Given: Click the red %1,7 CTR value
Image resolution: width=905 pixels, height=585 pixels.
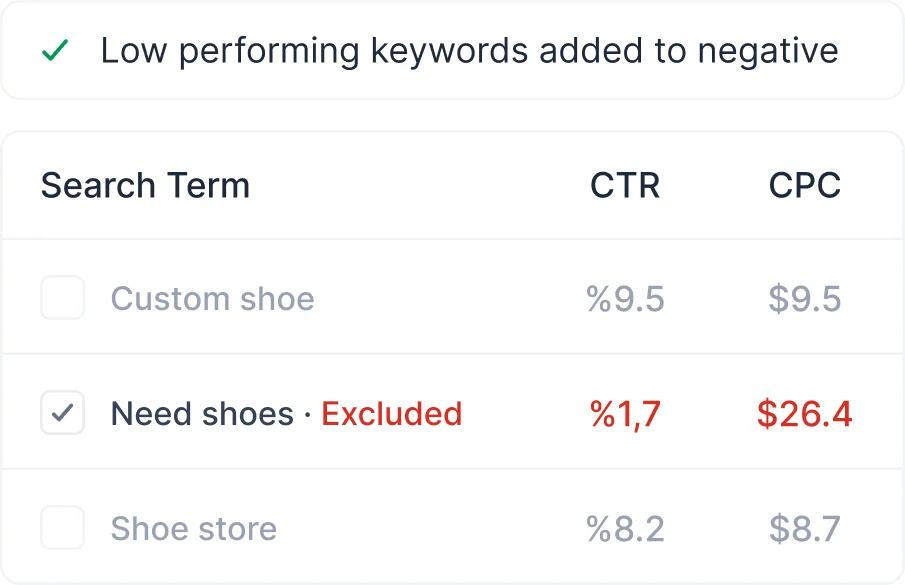Looking at the screenshot, I should (x=625, y=414).
